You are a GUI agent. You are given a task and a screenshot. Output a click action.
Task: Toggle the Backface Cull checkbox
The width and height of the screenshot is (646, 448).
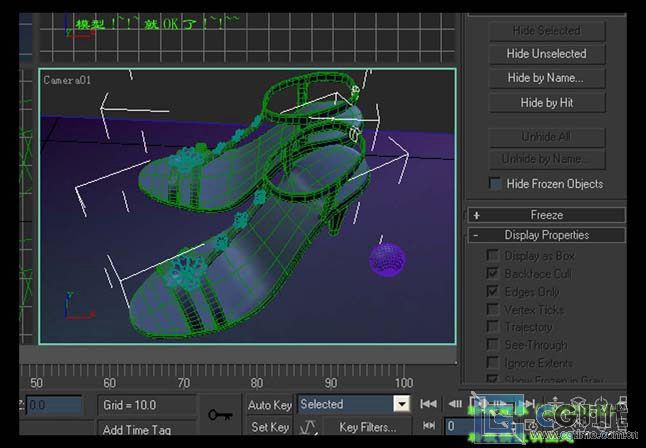(492, 273)
